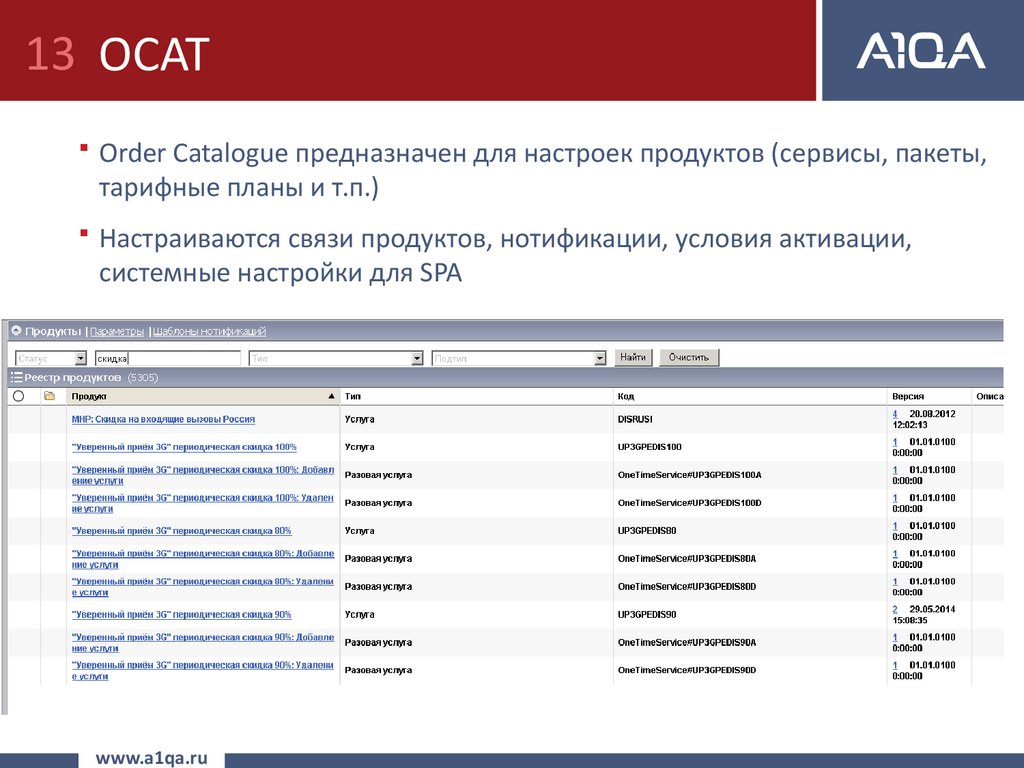
Task: Open the link 'периодическая скидка 100%' service
Action: pyautogui.click(x=184, y=447)
